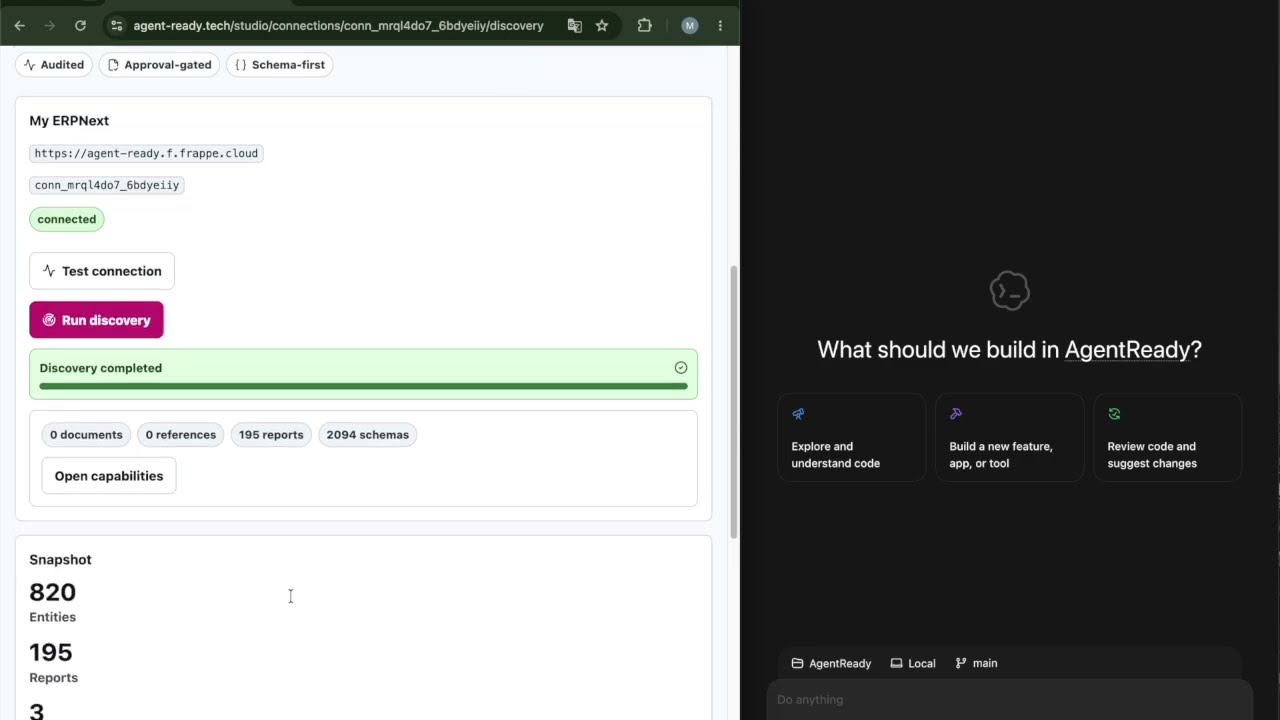Select the conn_mrql4do7_6bdyeiiy connection ID
1280x720 pixels.
point(107,185)
